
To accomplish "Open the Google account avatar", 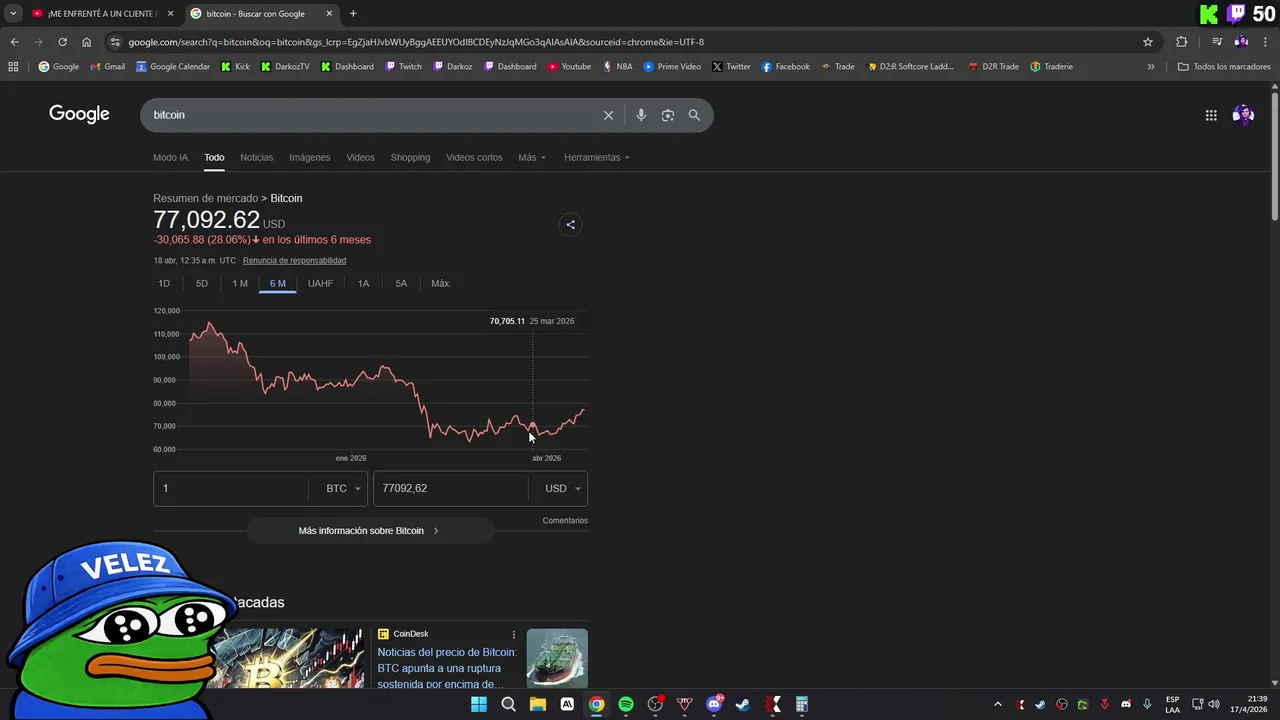I will (x=1243, y=115).
